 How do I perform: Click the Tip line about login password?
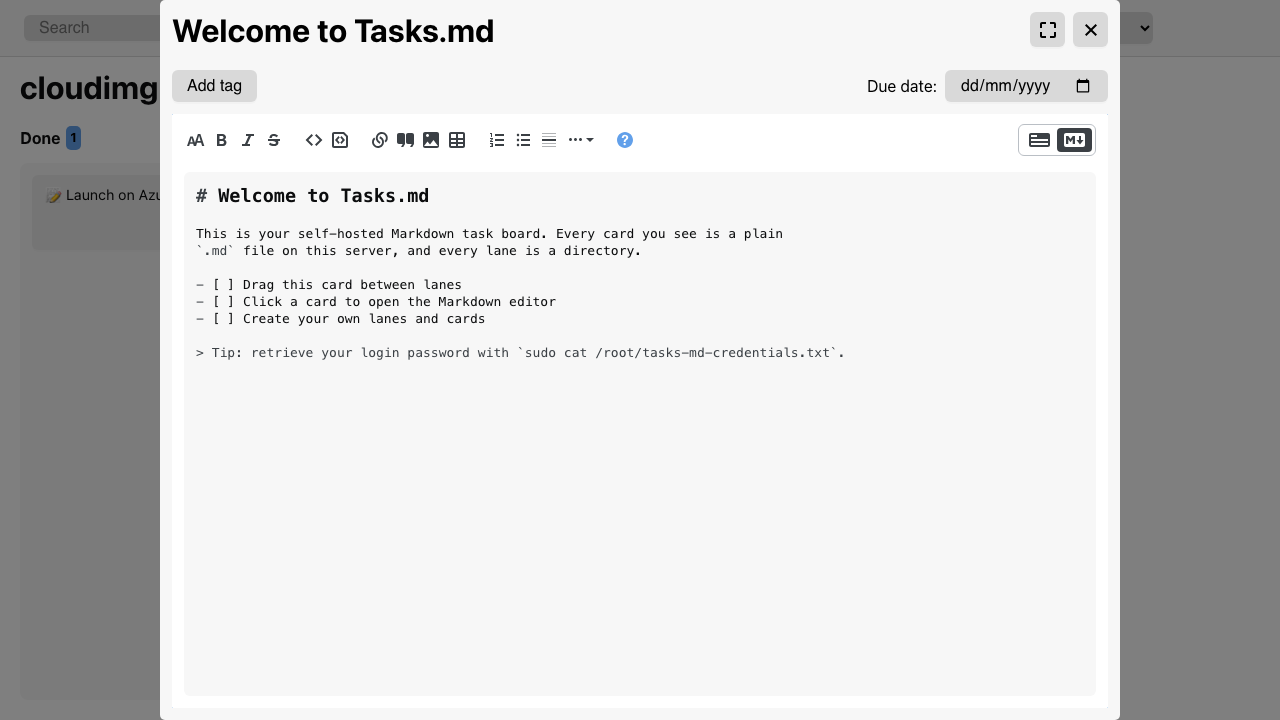[520, 353]
